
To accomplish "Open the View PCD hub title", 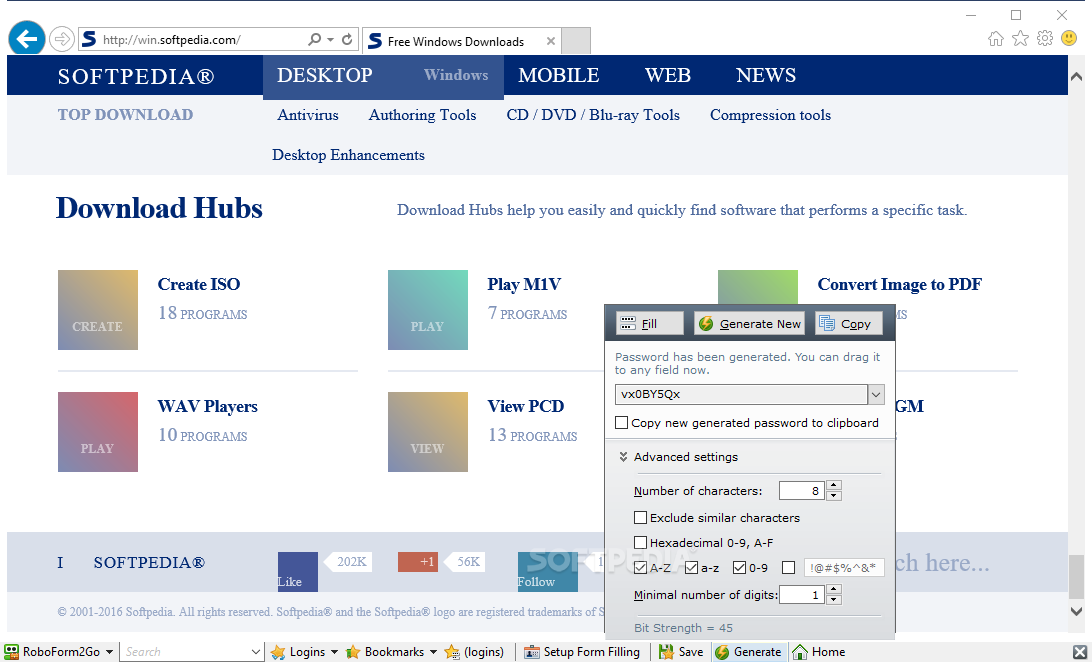I will 525,407.
